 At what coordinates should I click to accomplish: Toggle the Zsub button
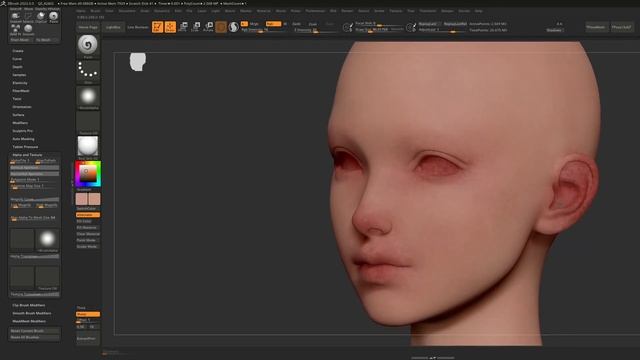[x=313, y=24]
